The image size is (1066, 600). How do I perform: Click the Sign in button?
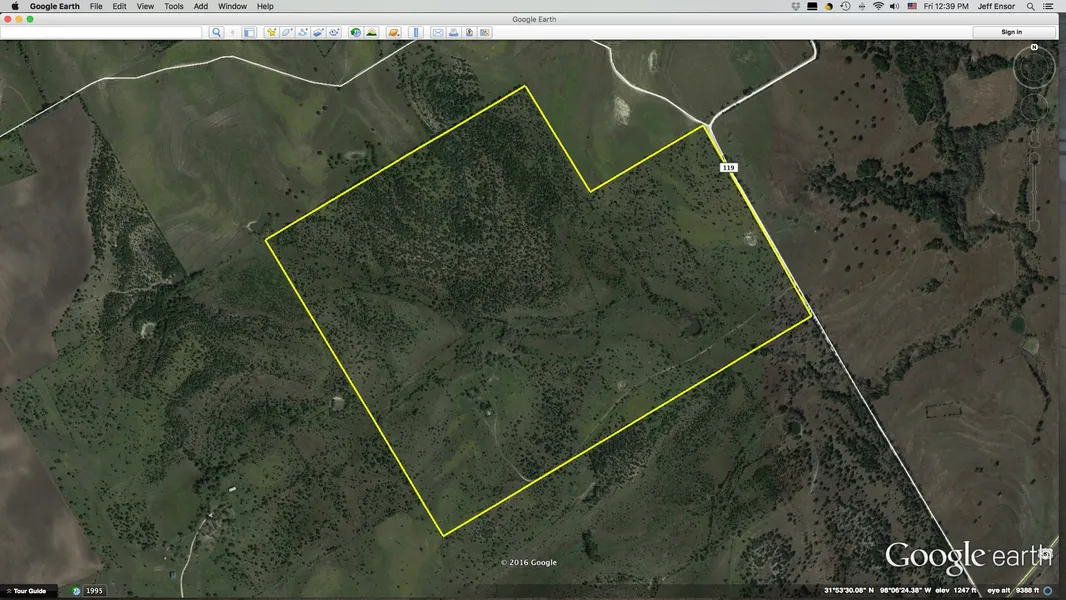point(1011,32)
